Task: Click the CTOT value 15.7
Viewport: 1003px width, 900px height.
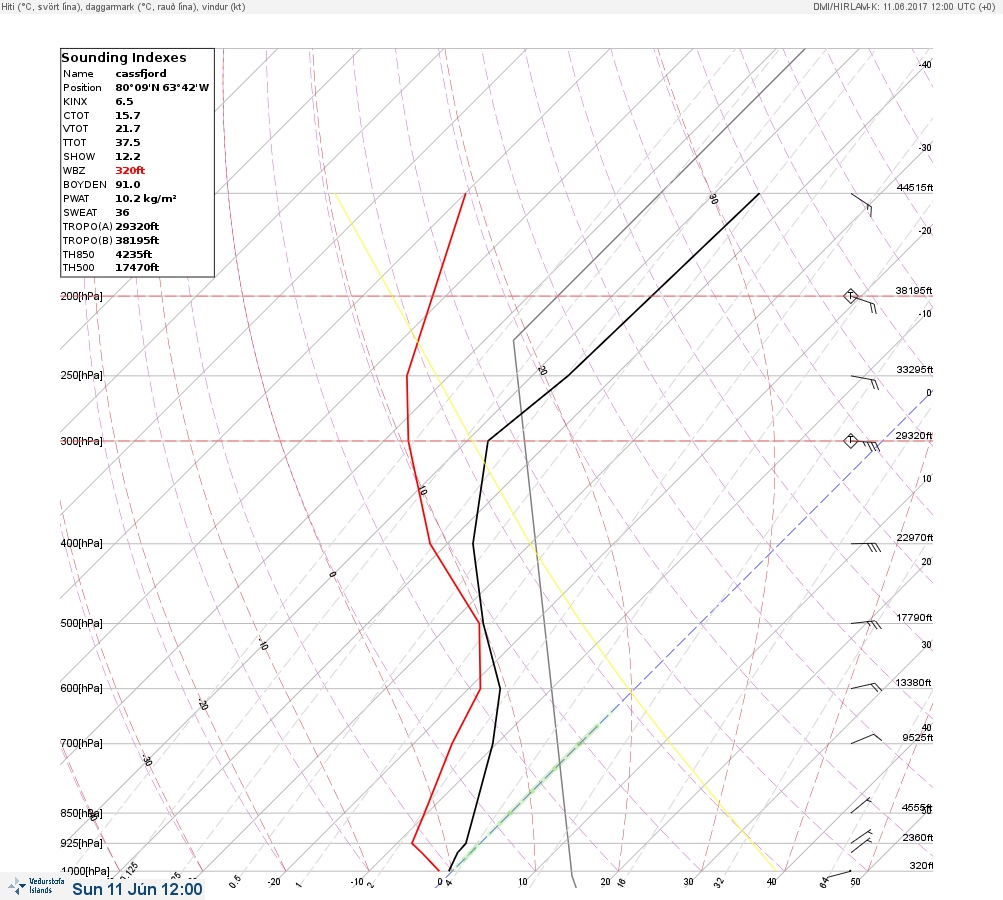Action: 127,116
